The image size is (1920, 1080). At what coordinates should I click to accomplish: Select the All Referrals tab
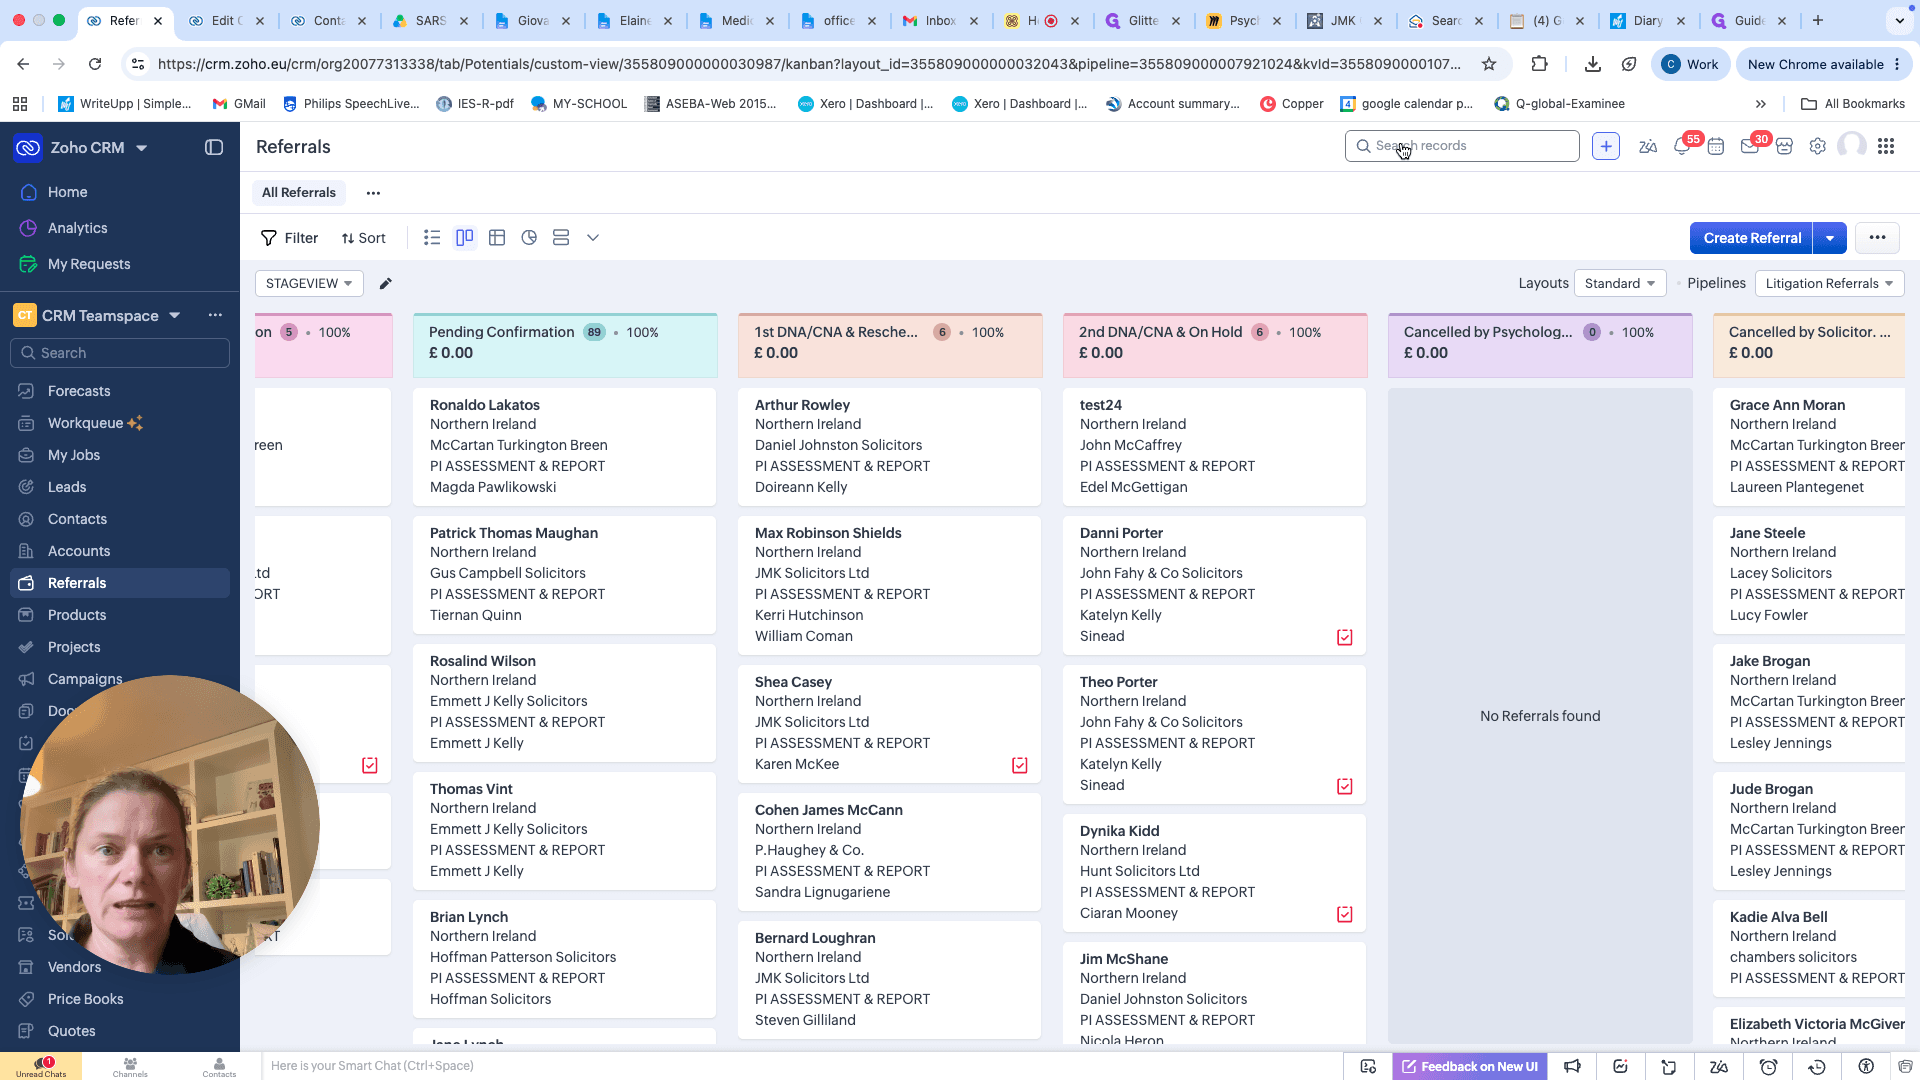coord(298,193)
